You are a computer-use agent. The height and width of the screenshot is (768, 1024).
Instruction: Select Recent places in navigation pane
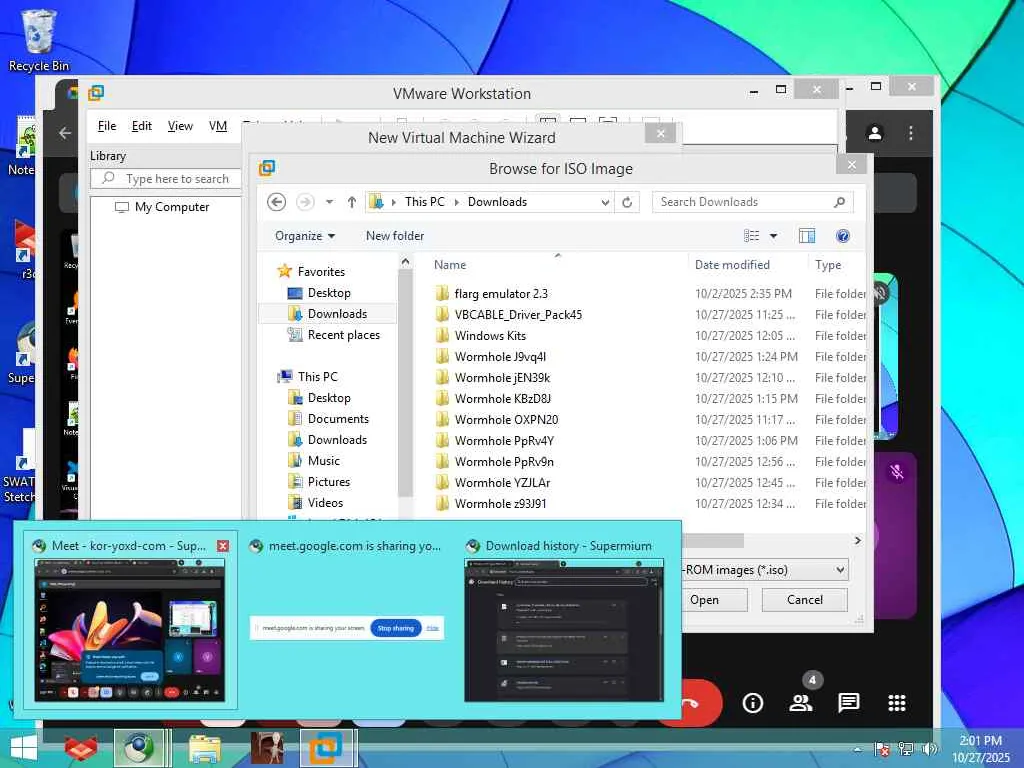pyautogui.click(x=334, y=334)
